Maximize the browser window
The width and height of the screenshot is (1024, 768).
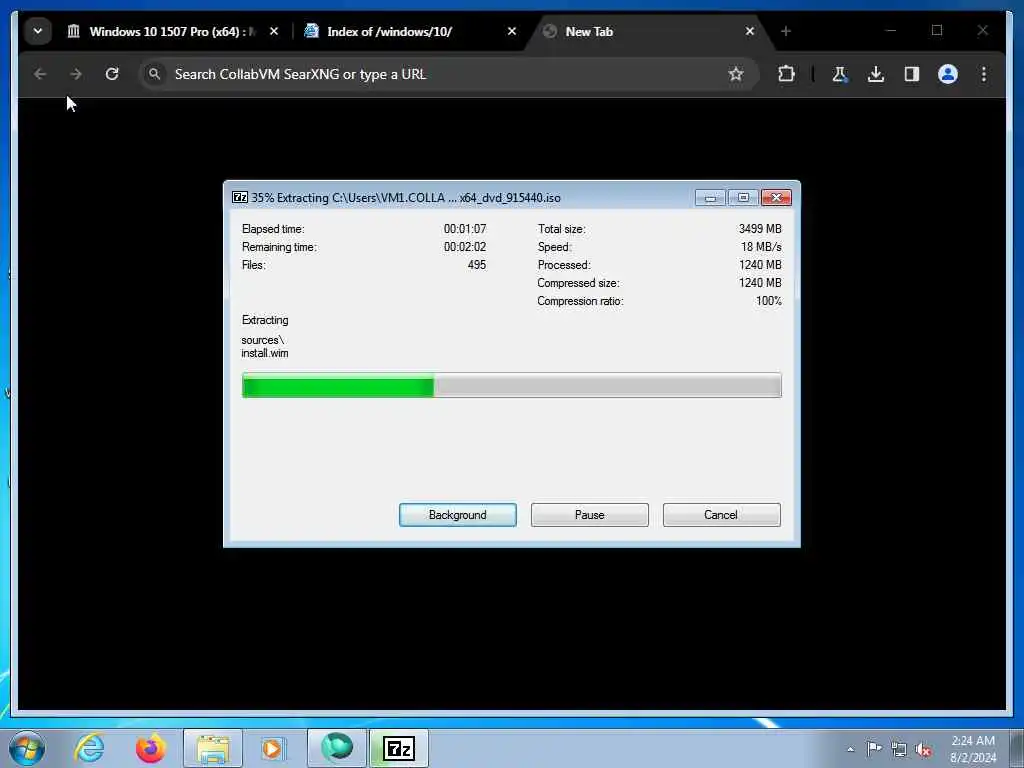[937, 30]
